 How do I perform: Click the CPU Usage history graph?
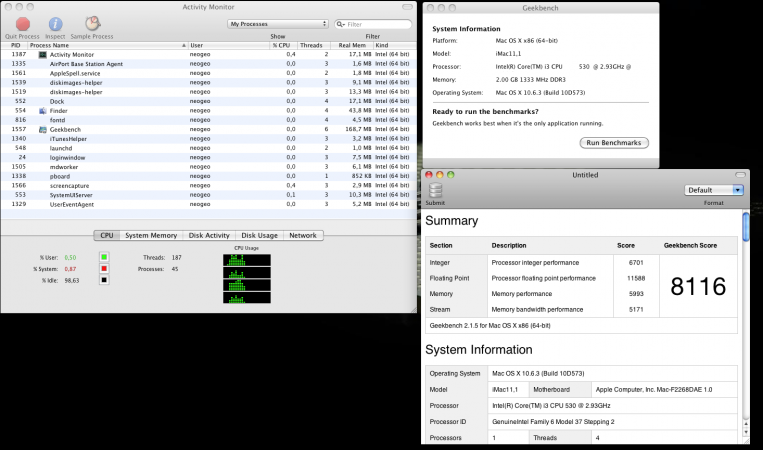(247, 279)
